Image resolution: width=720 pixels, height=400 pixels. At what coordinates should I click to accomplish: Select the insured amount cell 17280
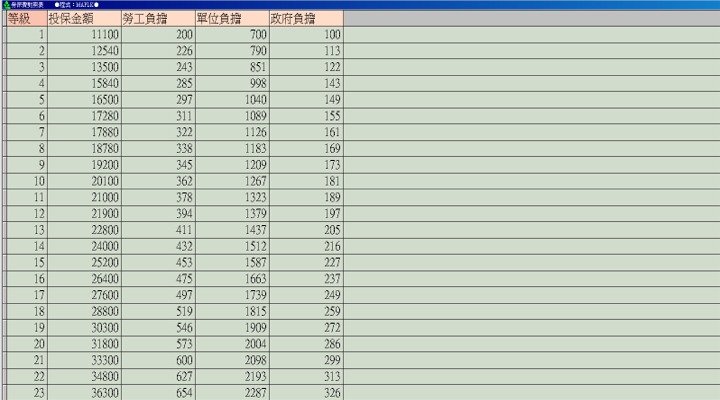tap(83, 116)
